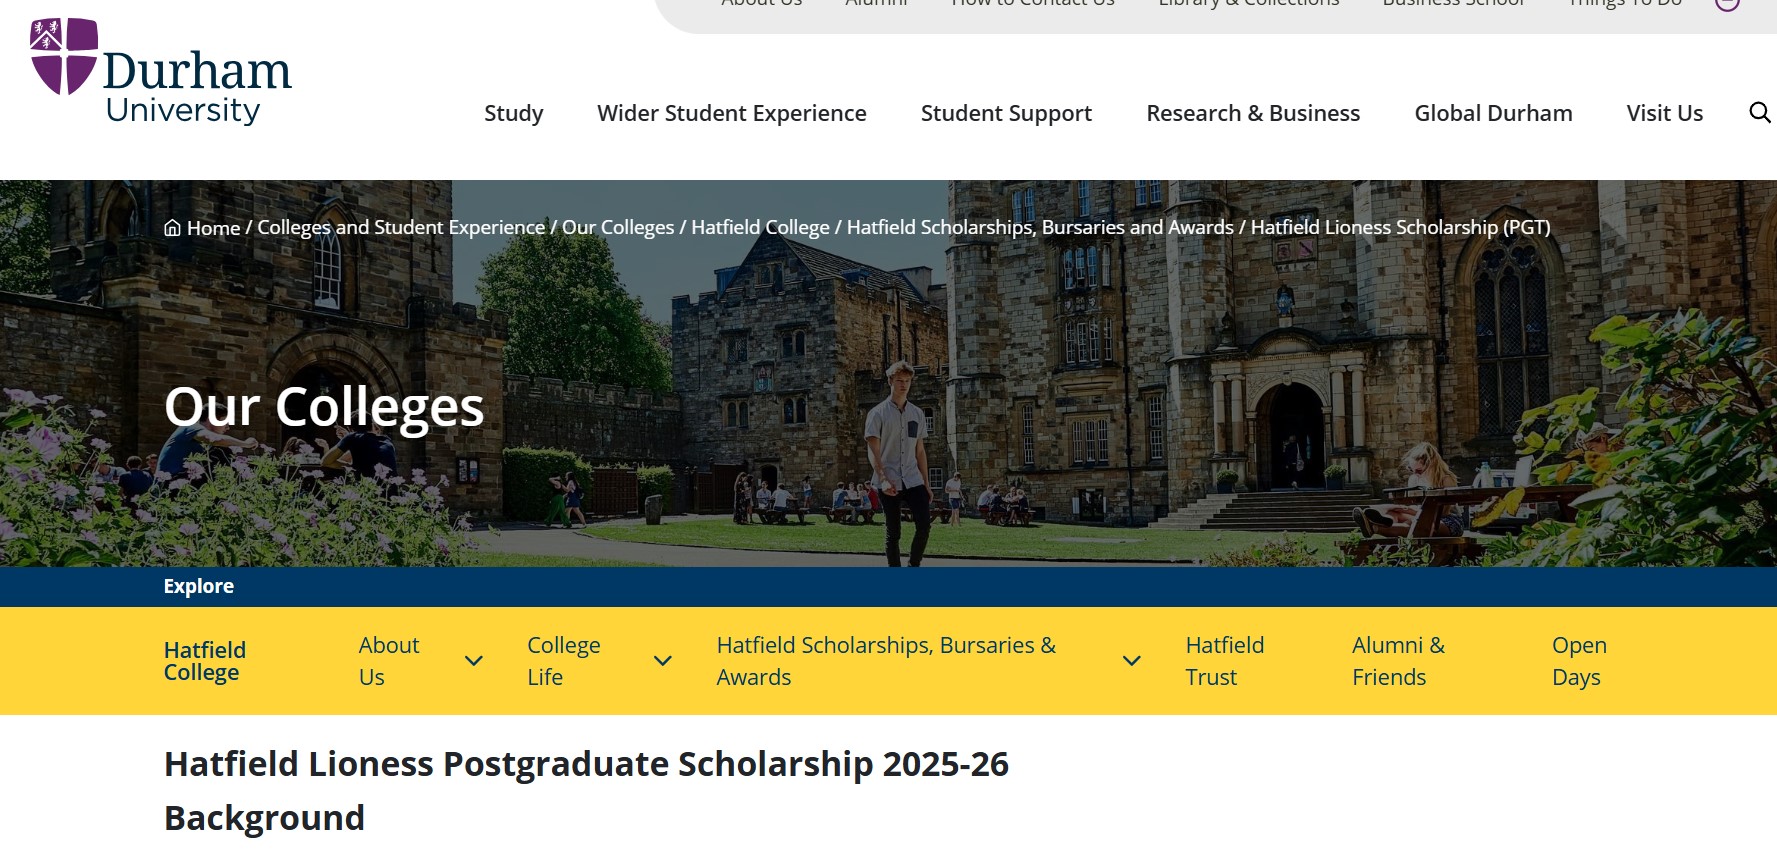This screenshot has width=1777, height=849.
Task: Click Open Days in yellow menu
Action: 1578,661
